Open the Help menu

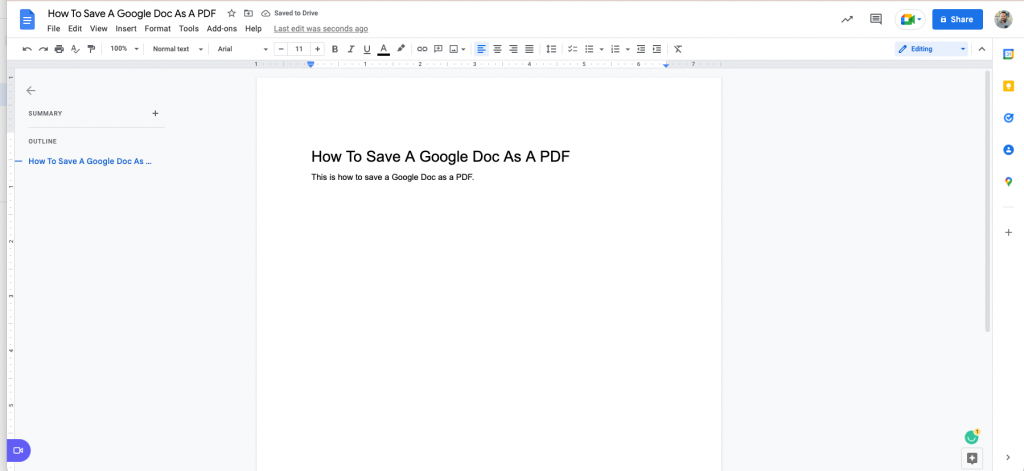253,29
